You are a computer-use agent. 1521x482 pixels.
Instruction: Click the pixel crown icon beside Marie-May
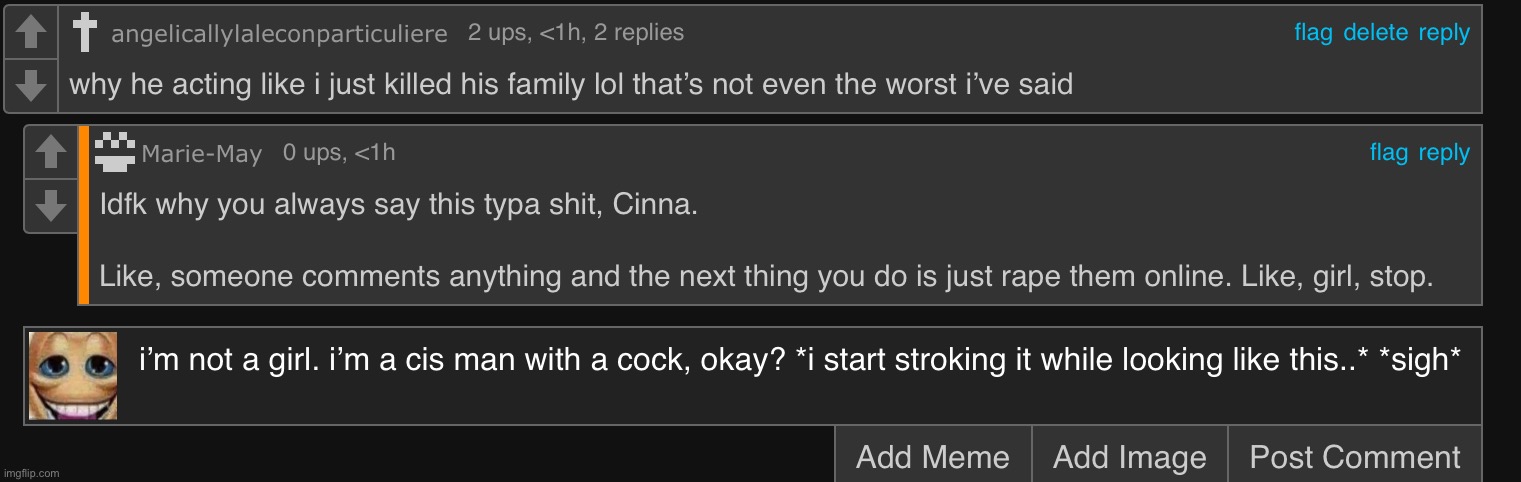[115, 151]
